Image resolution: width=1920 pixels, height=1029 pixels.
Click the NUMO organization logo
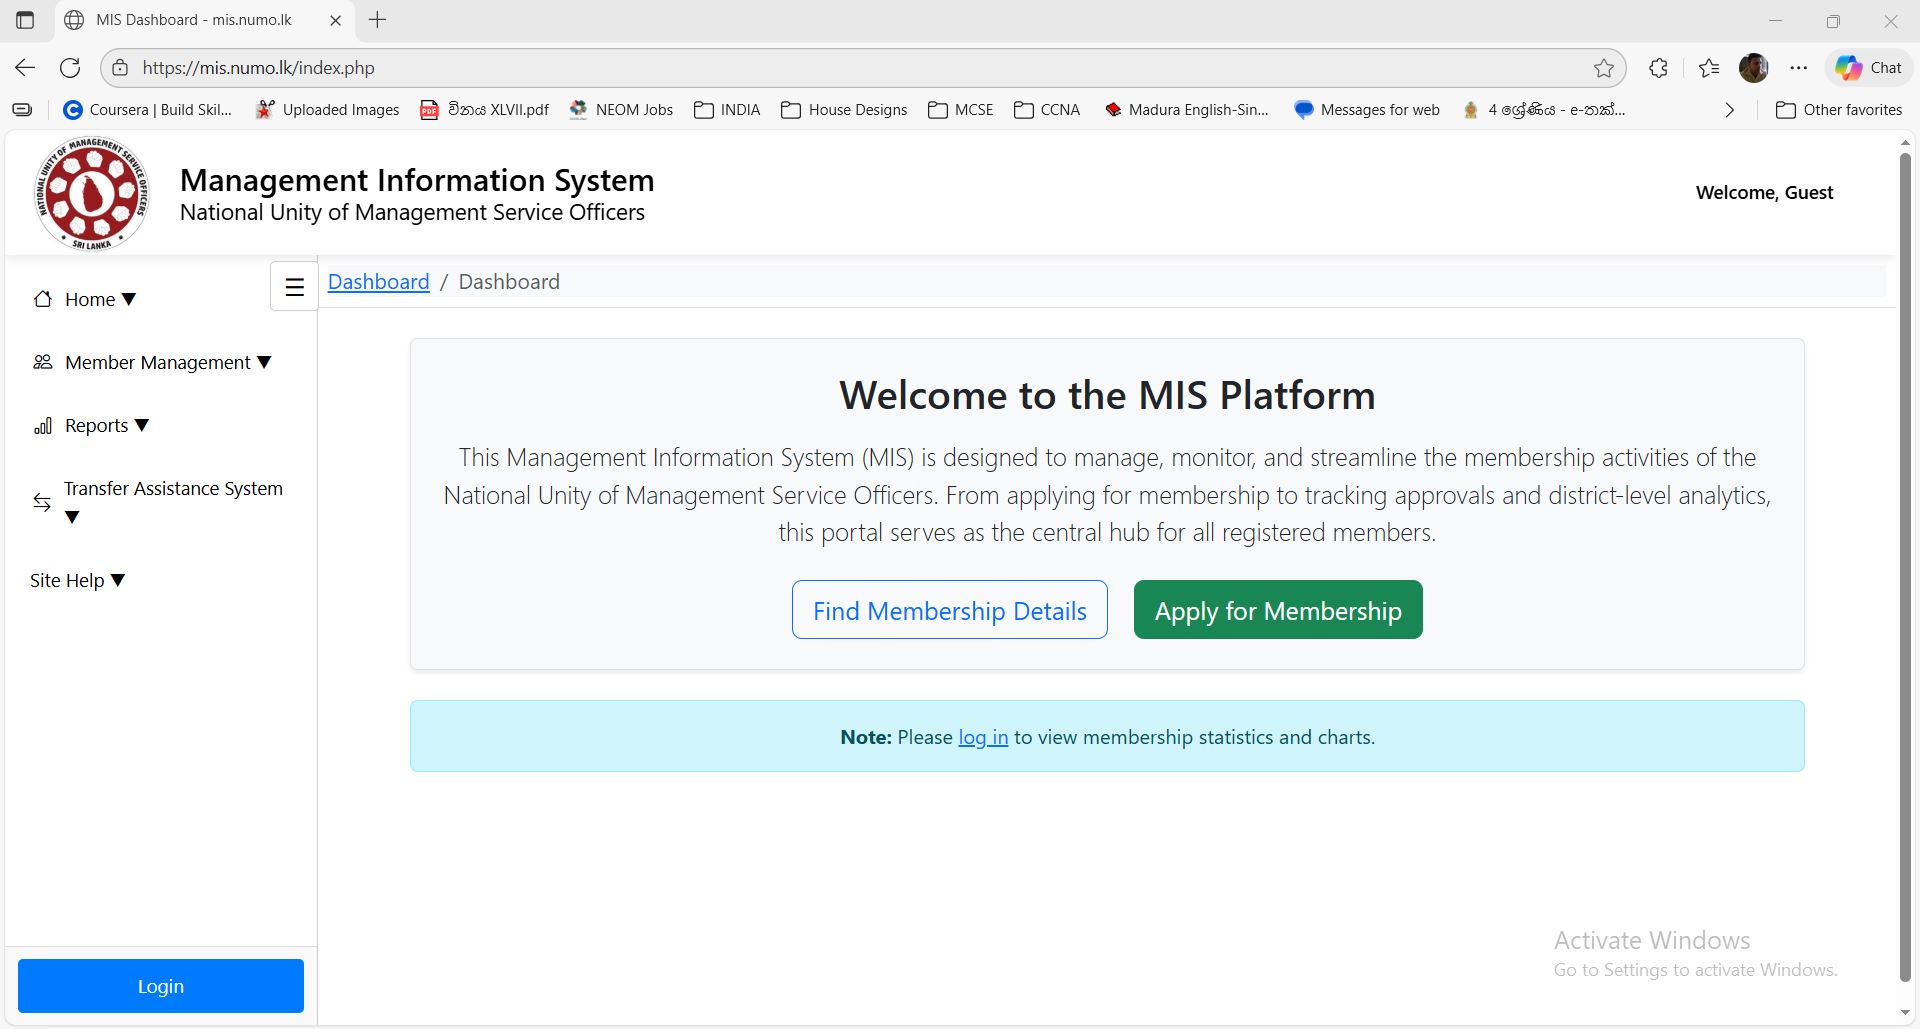91,193
